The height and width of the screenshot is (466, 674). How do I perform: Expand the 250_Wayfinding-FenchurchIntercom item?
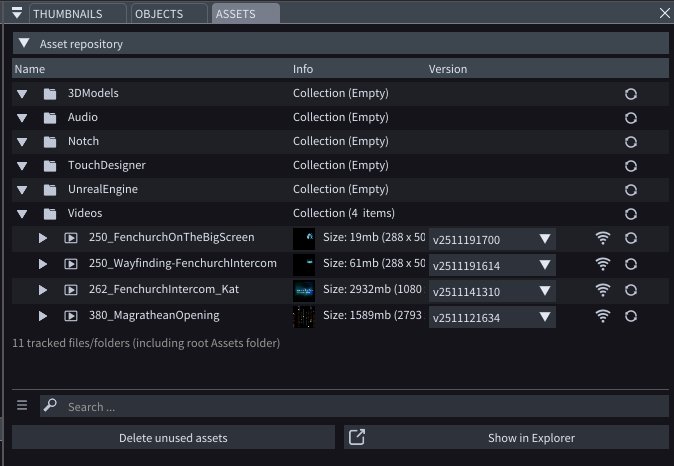tap(43, 264)
